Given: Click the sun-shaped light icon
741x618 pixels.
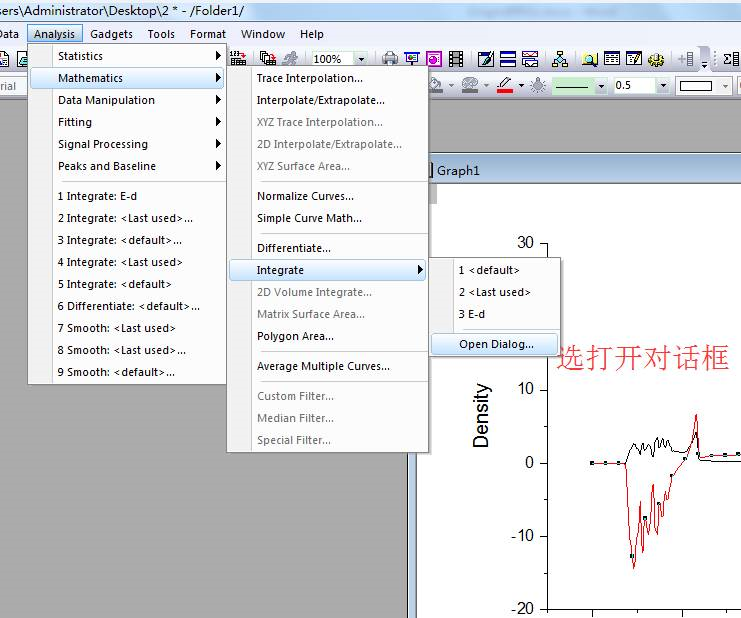Looking at the screenshot, I should [538, 85].
